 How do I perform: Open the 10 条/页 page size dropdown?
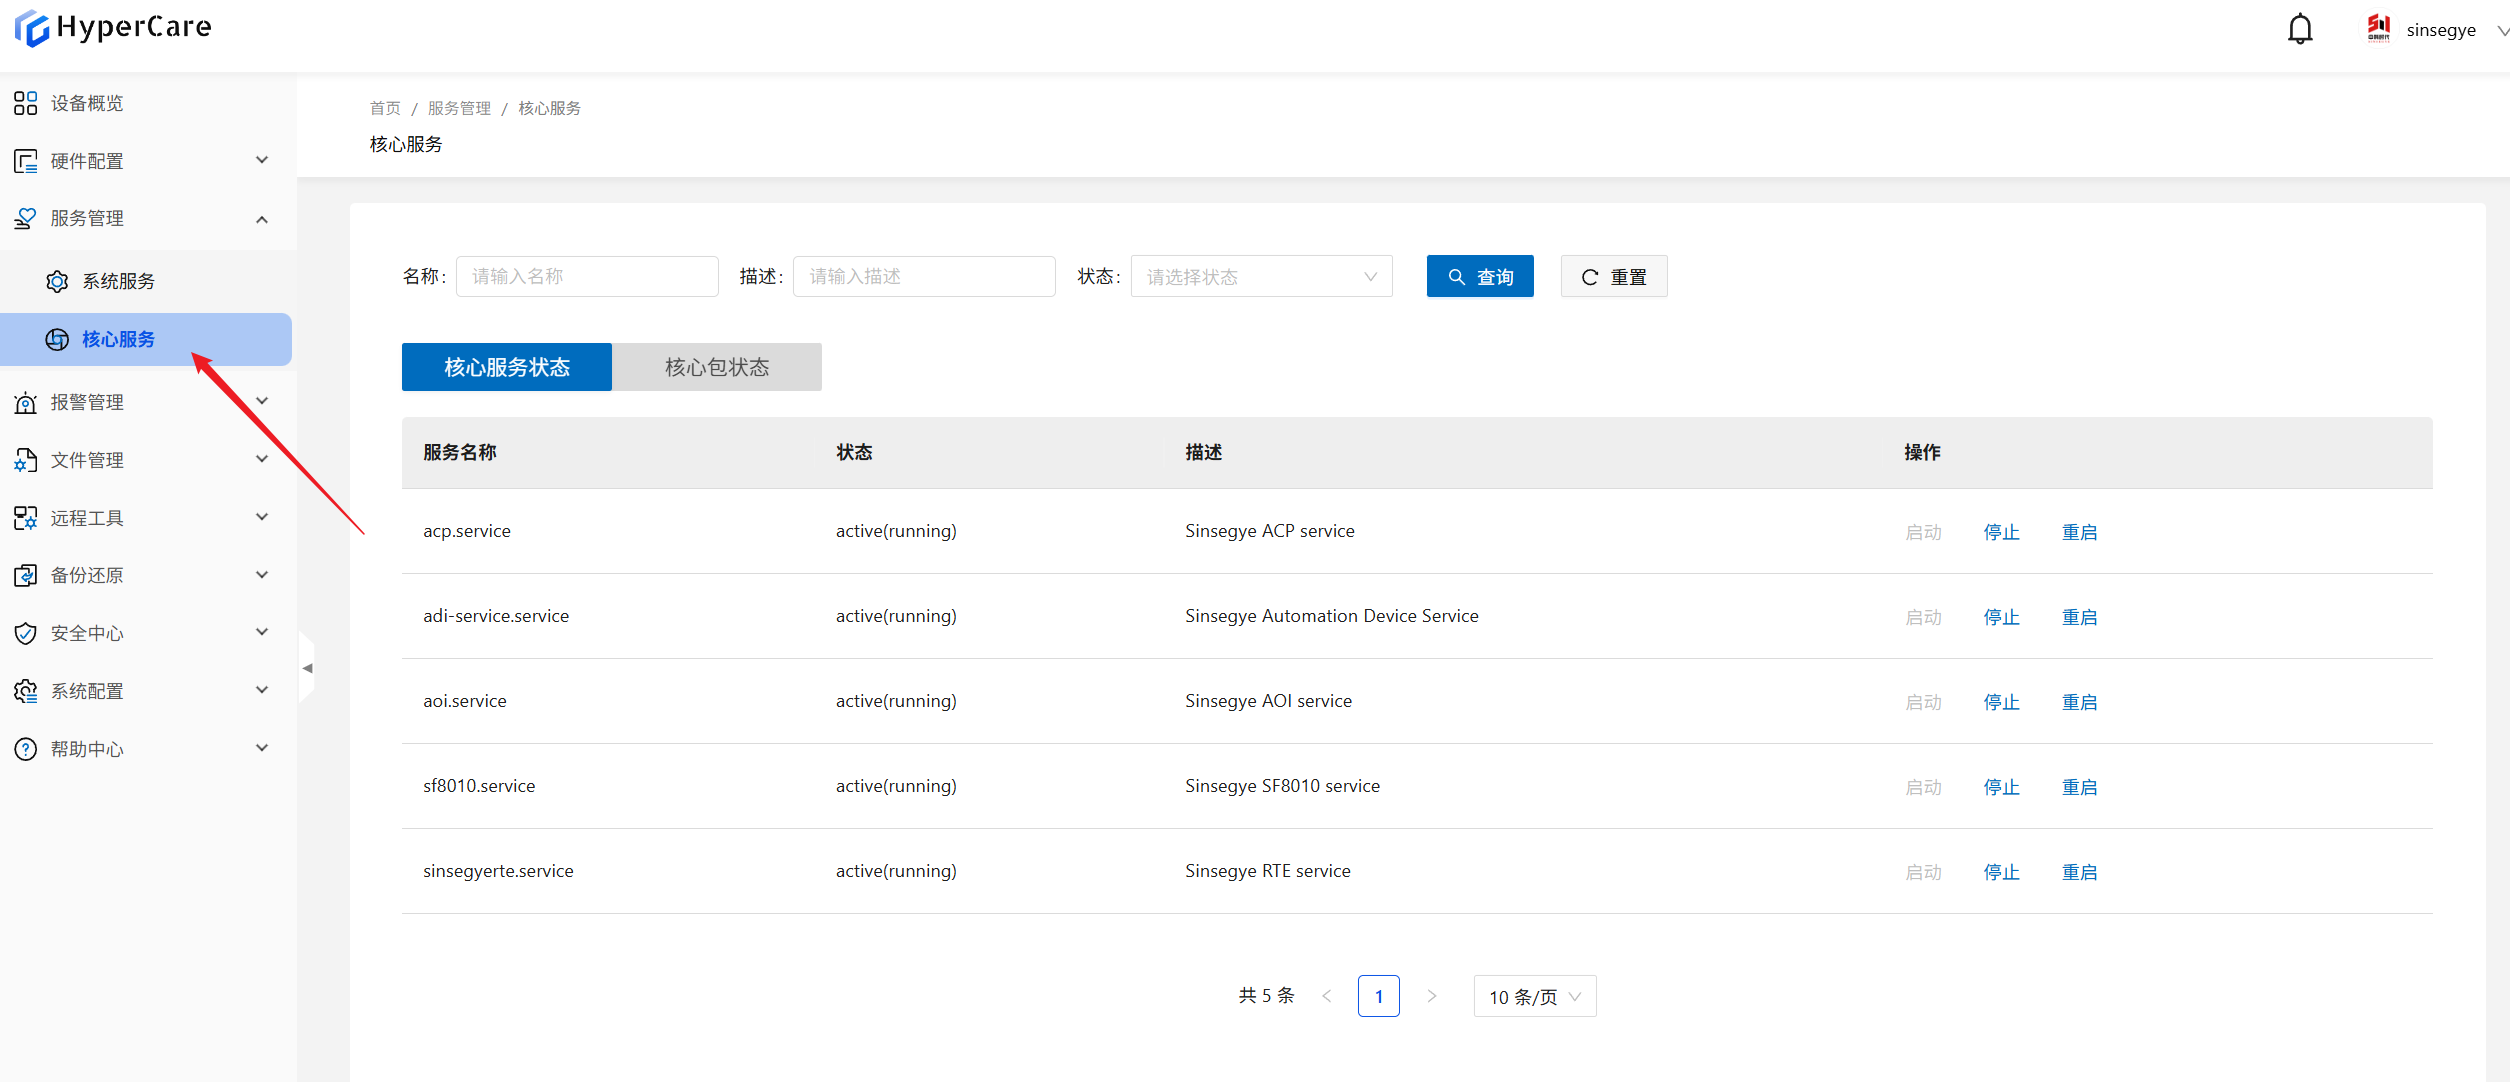pos(1534,996)
